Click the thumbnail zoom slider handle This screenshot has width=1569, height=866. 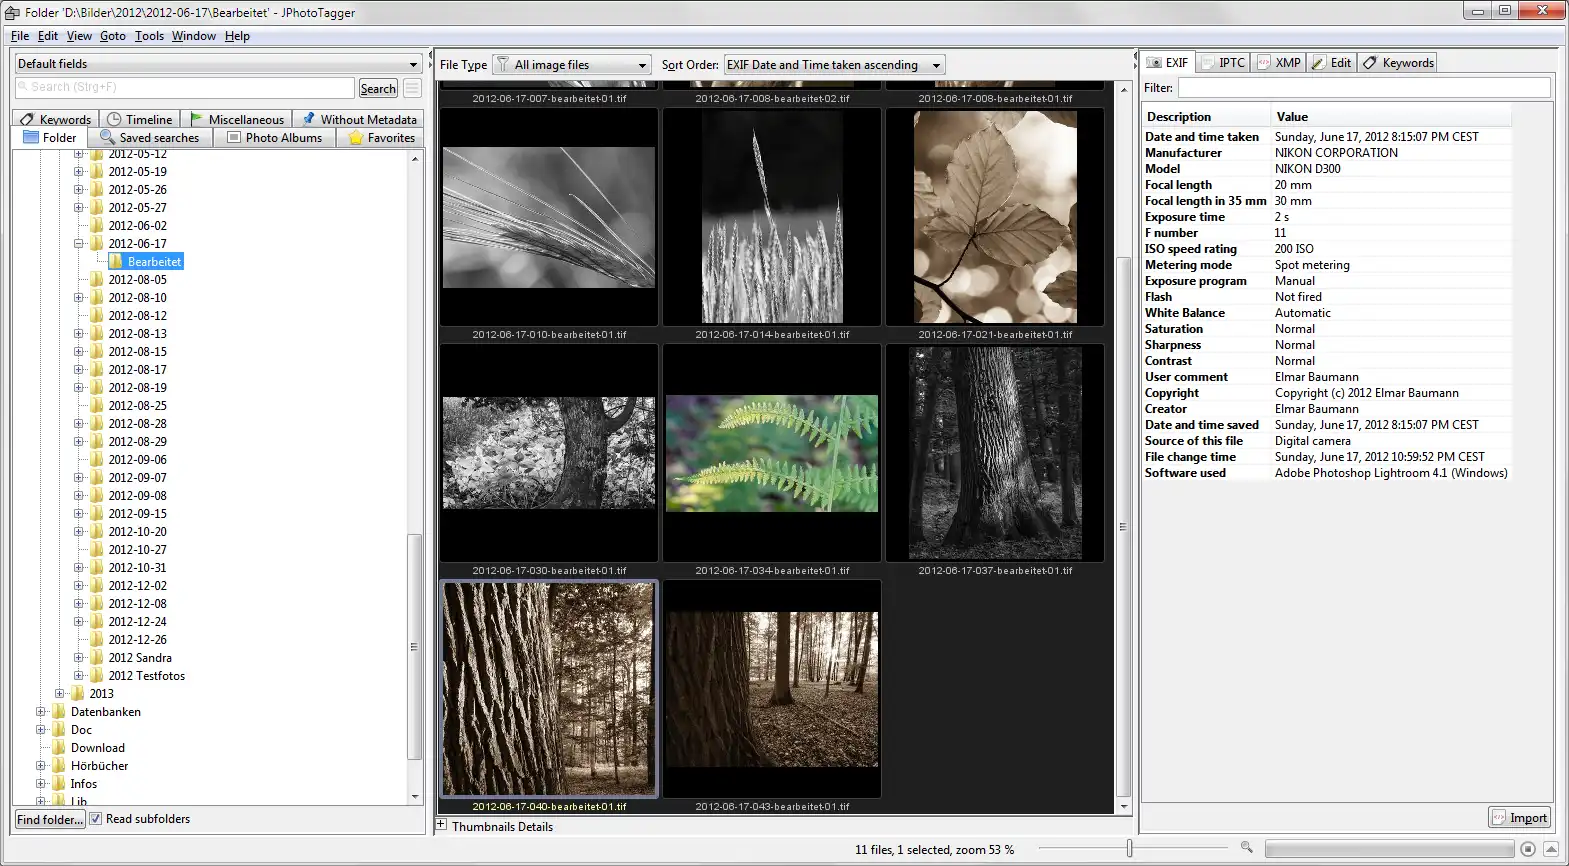pyautogui.click(x=1130, y=848)
